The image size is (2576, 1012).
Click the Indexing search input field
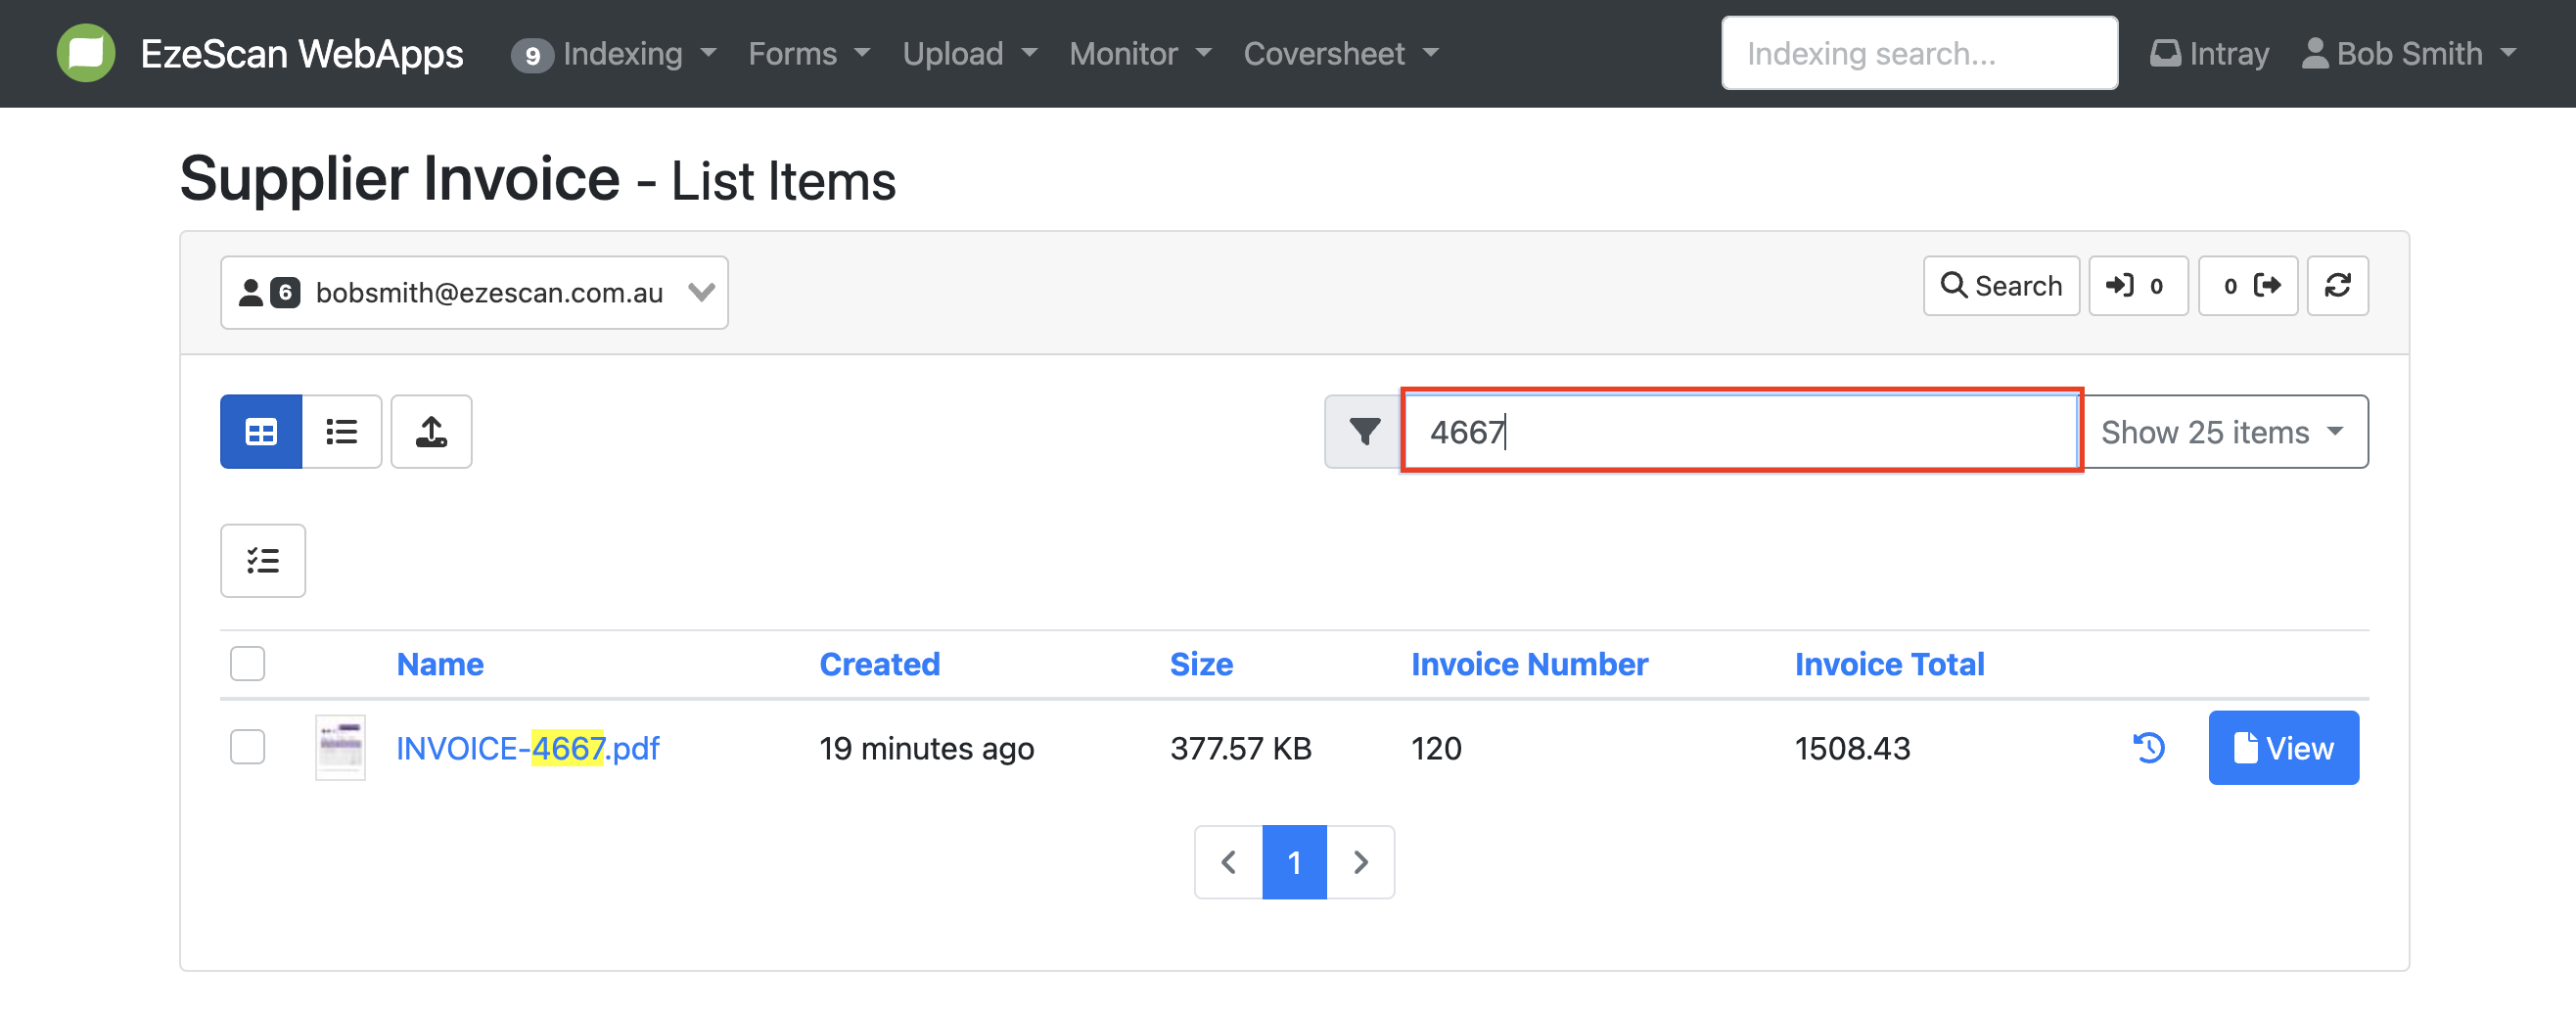[x=1918, y=53]
